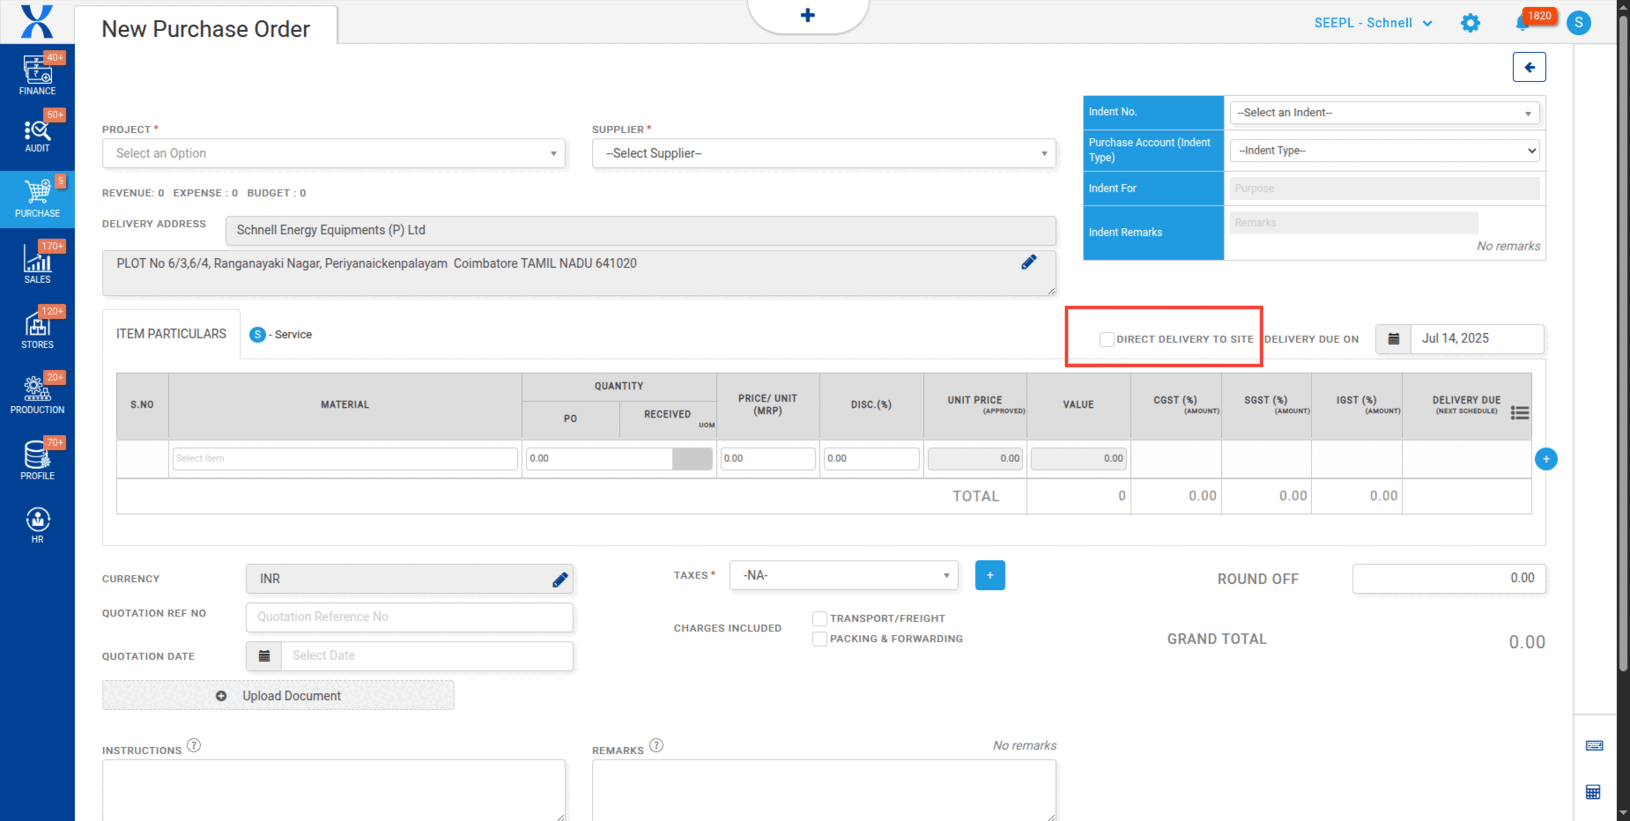Open the Production module icon
The height and width of the screenshot is (821, 1630).
coord(37,394)
